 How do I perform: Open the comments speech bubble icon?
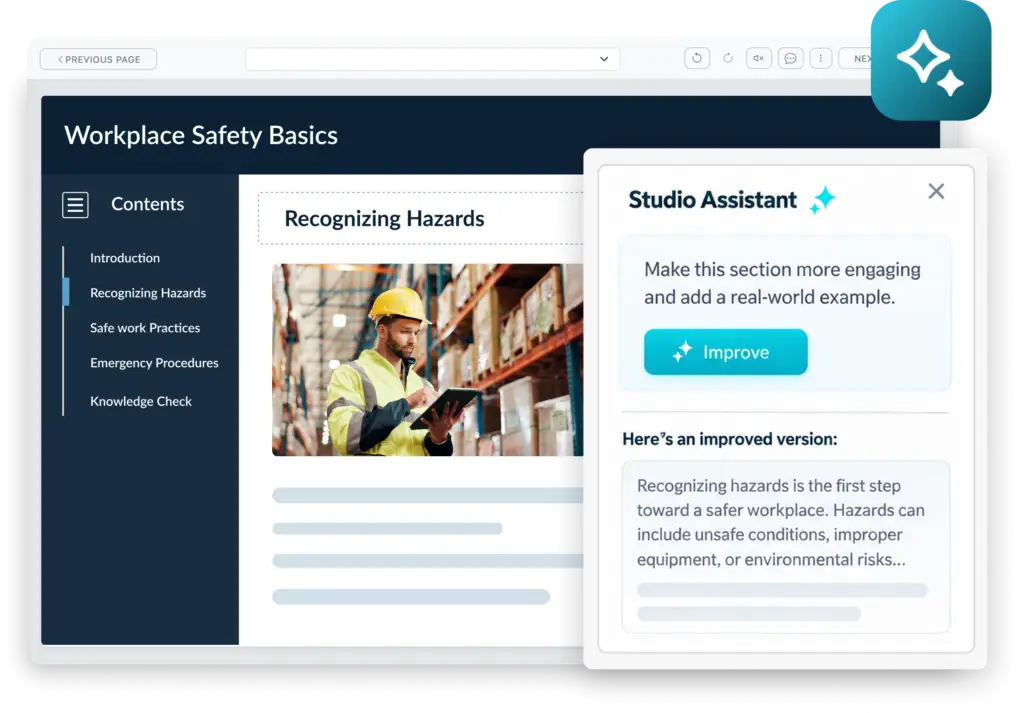790,59
